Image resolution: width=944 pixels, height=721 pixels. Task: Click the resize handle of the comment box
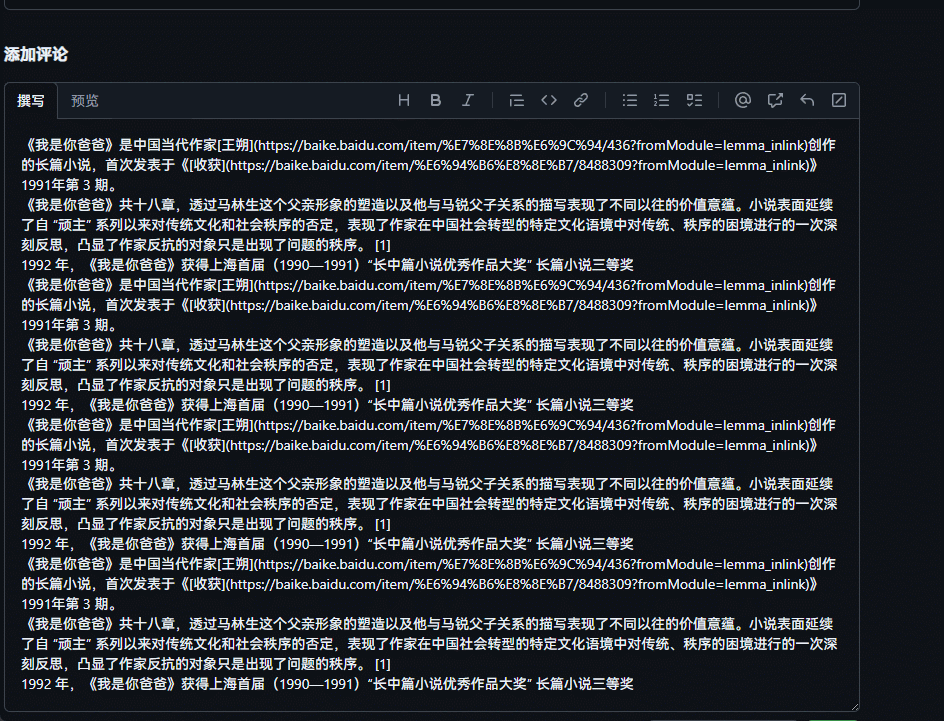pos(853,705)
